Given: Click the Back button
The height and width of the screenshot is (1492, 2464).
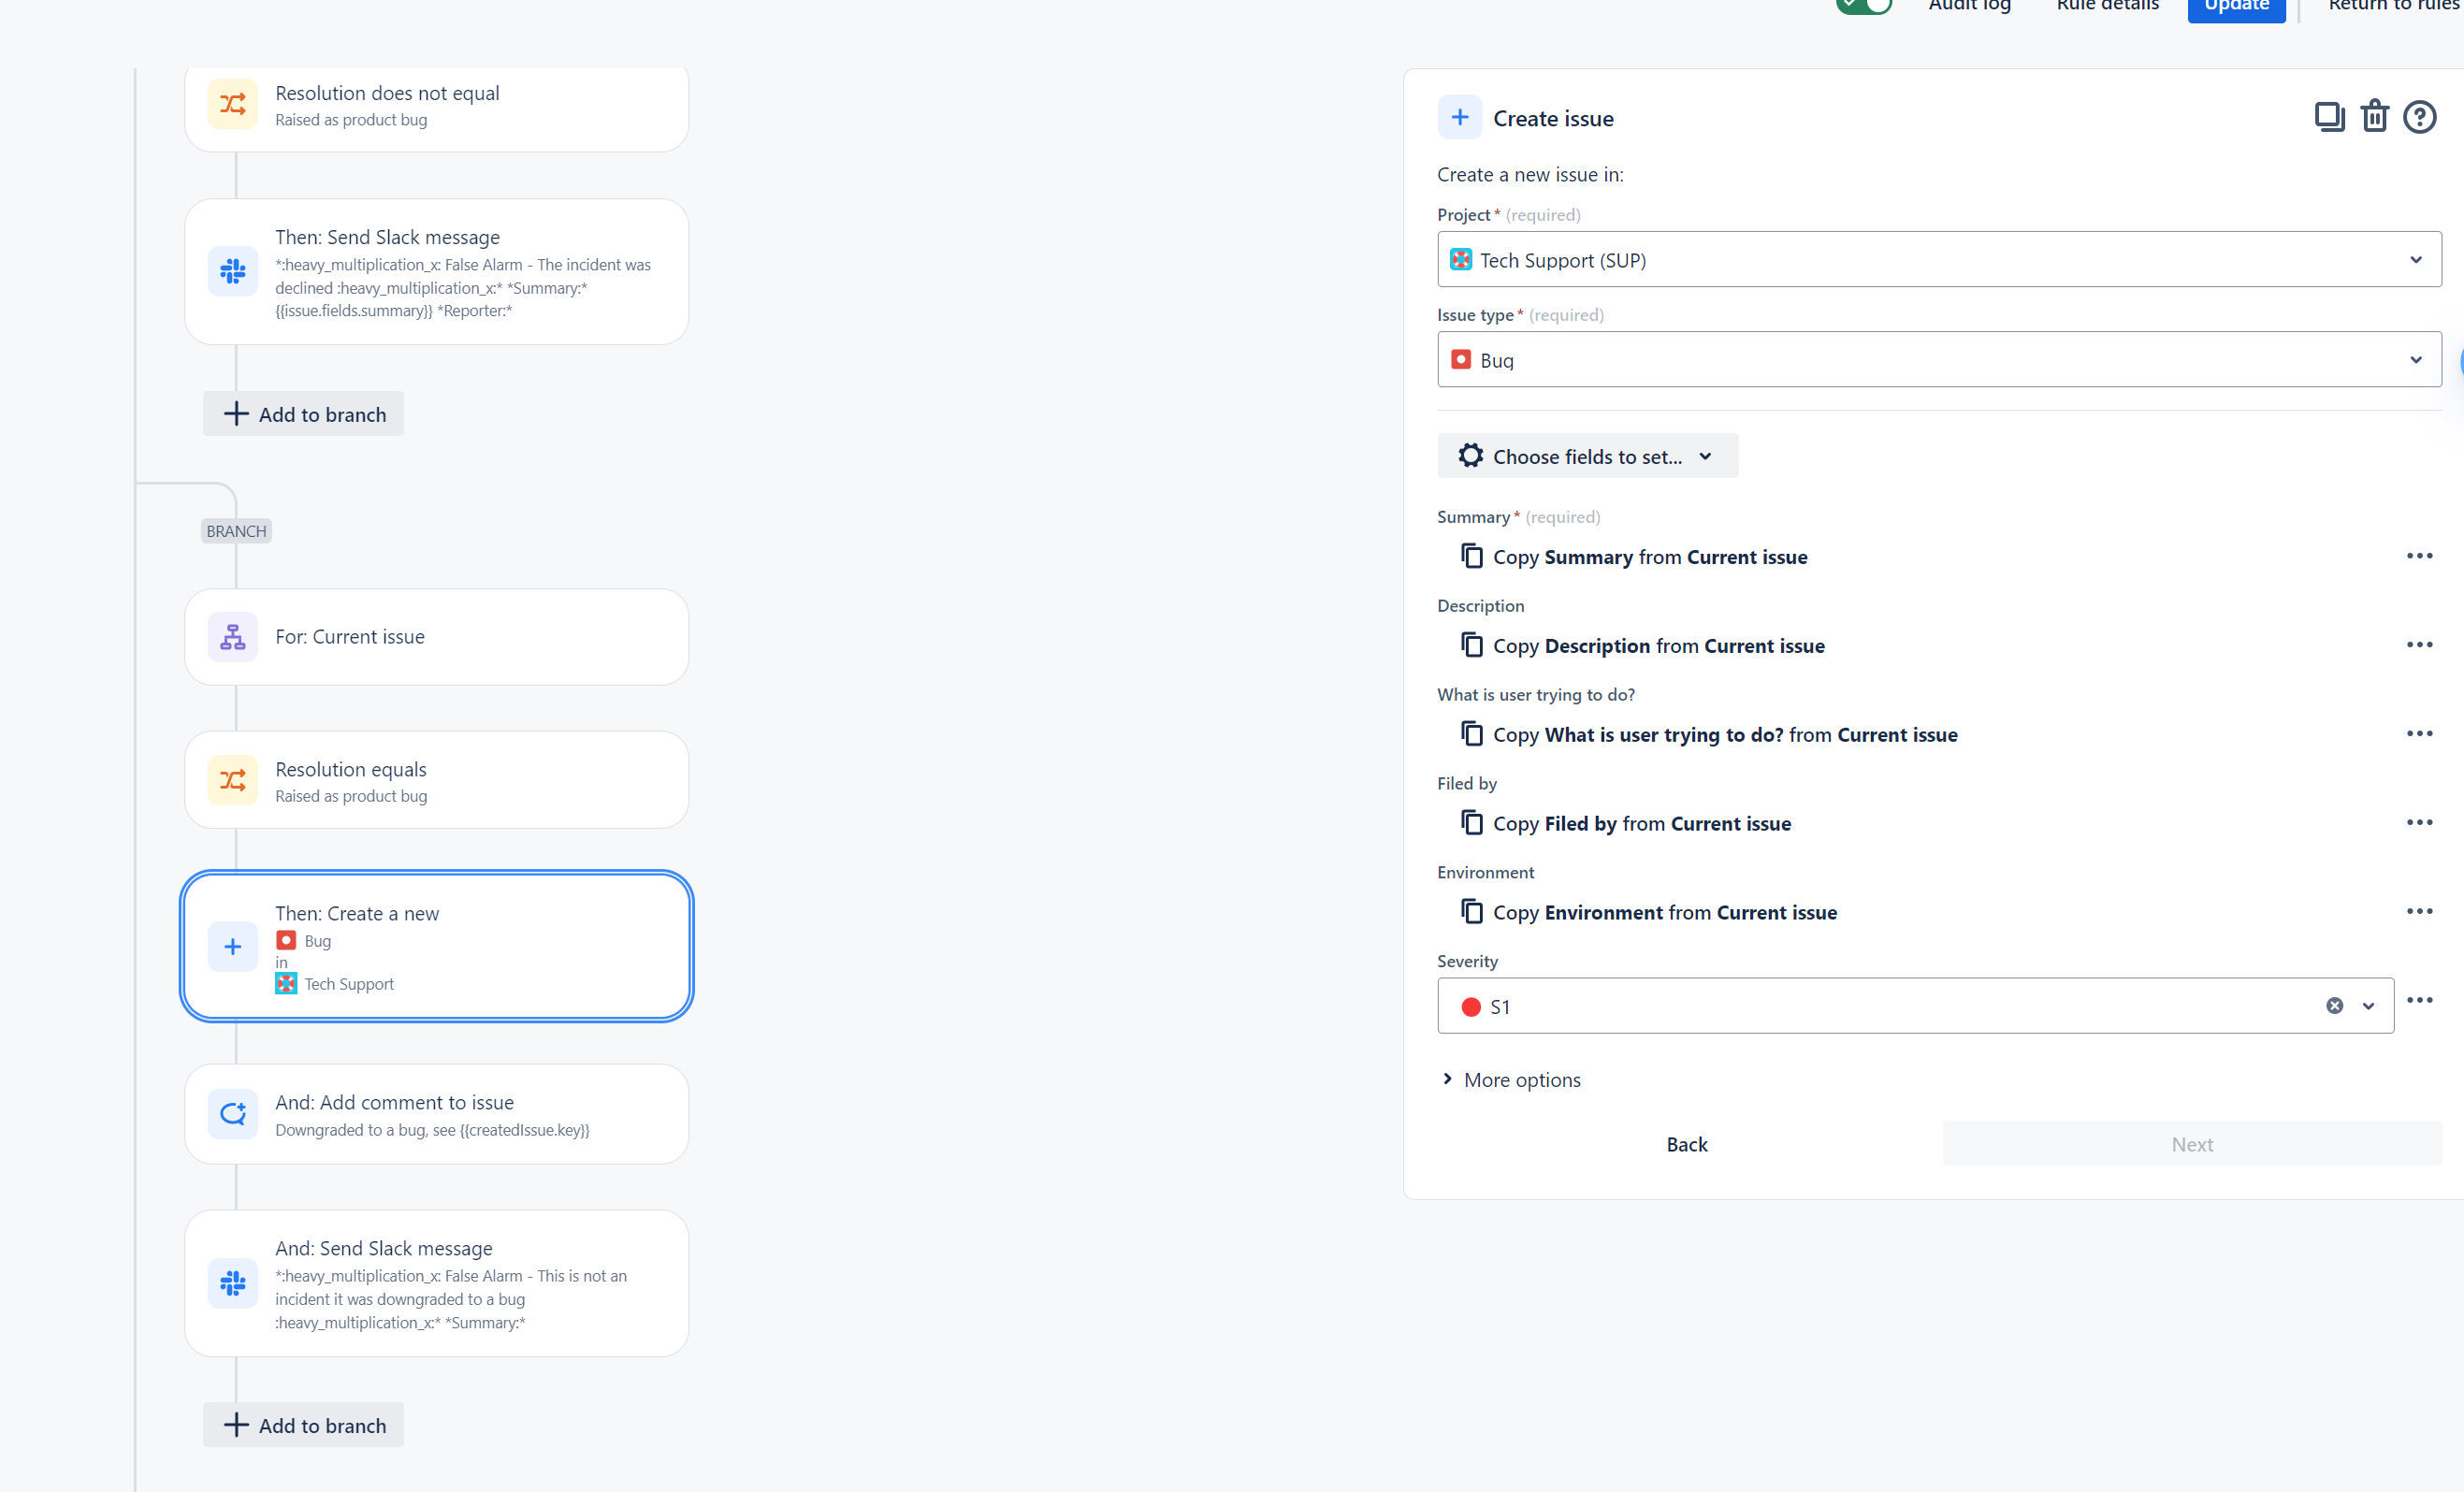Looking at the screenshot, I should [x=1687, y=1144].
